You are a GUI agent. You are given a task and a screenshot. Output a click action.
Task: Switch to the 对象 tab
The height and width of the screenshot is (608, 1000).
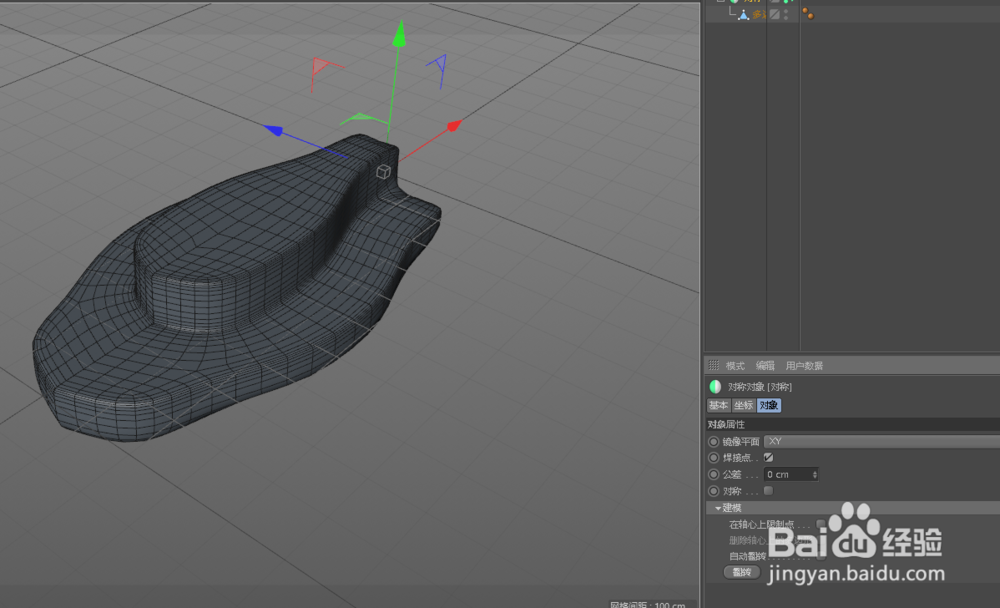(x=768, y=405)
